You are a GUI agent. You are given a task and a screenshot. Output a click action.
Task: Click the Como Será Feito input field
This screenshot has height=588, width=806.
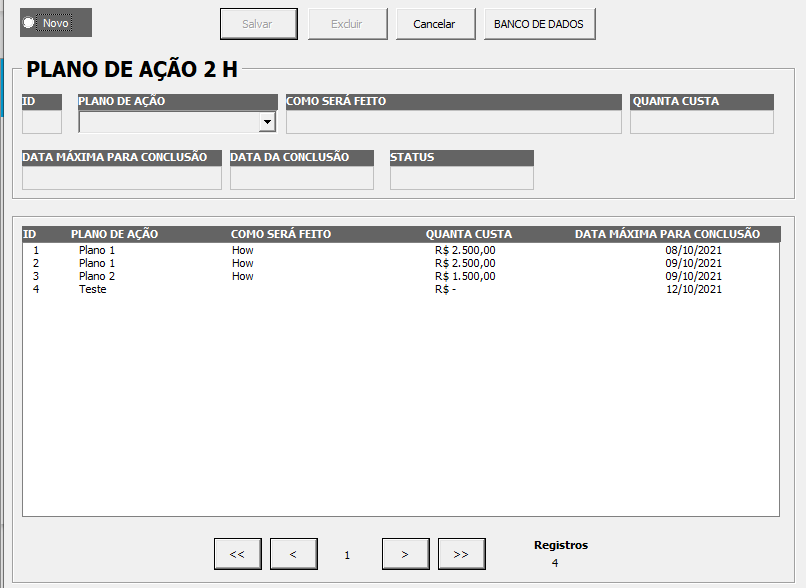[454, 122]
